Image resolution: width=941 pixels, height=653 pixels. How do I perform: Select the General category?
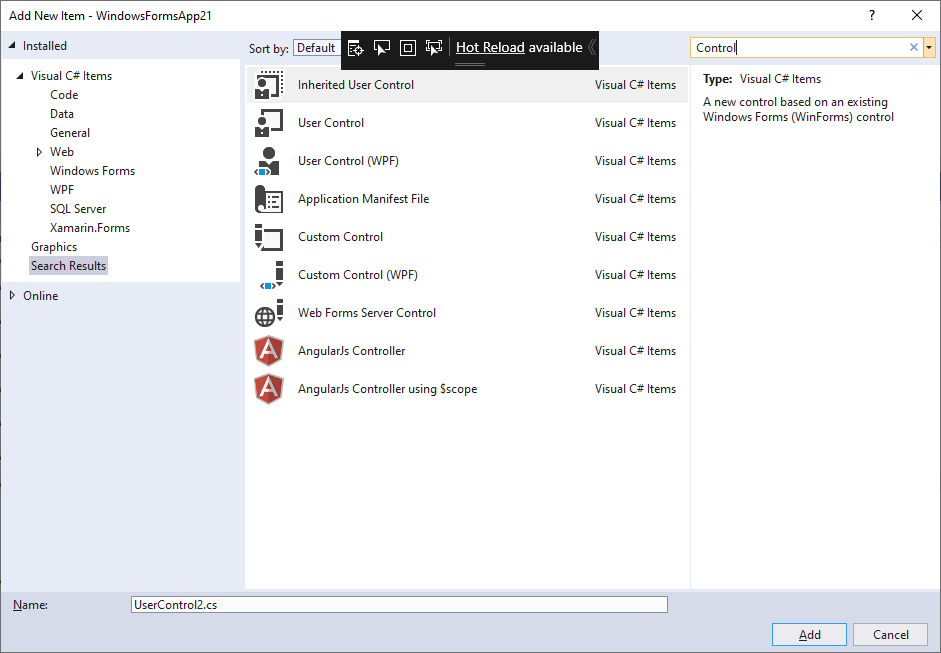(x=70, y=133)
